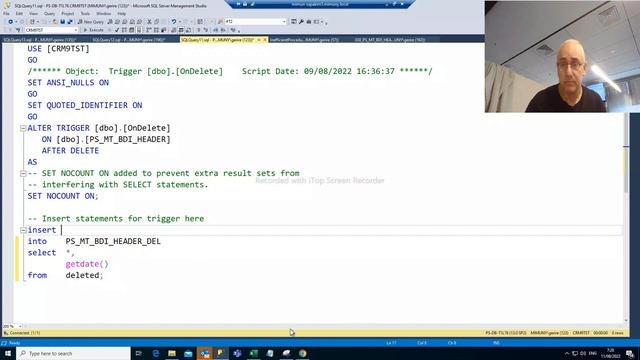Collapse the ALTER TRIGGER code block
Screen dimensions: 640x360
tap(23, 128)
